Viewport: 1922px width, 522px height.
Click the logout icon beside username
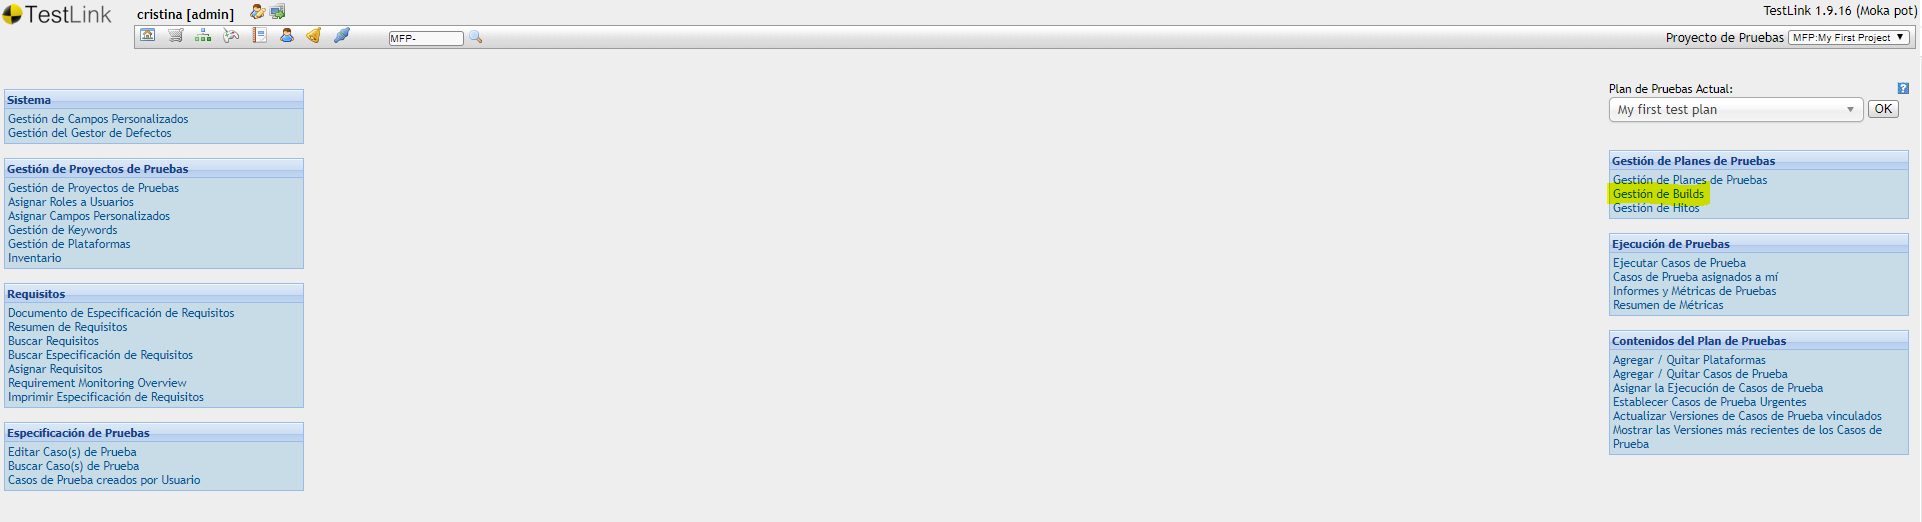pyautogui.click(x=278, y=12)
